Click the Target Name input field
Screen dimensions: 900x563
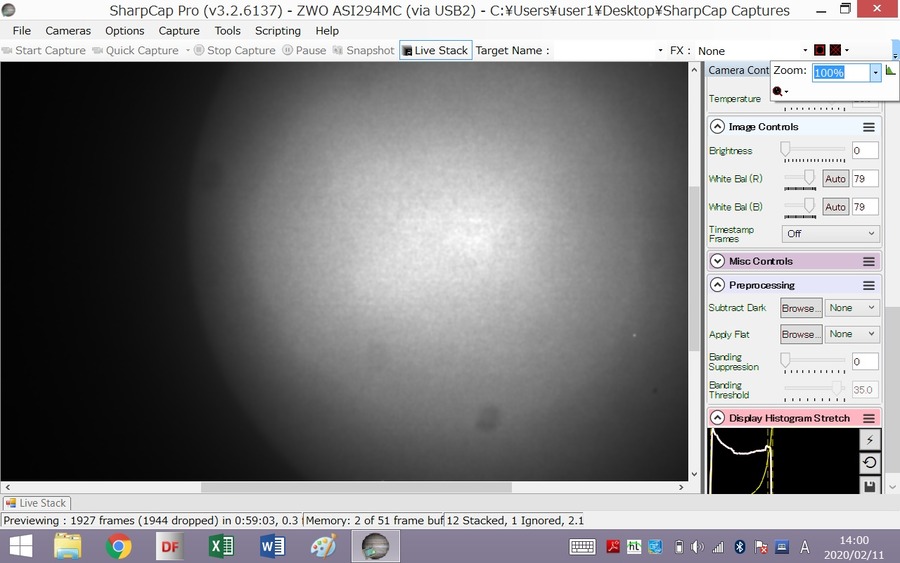click(603, 51)
